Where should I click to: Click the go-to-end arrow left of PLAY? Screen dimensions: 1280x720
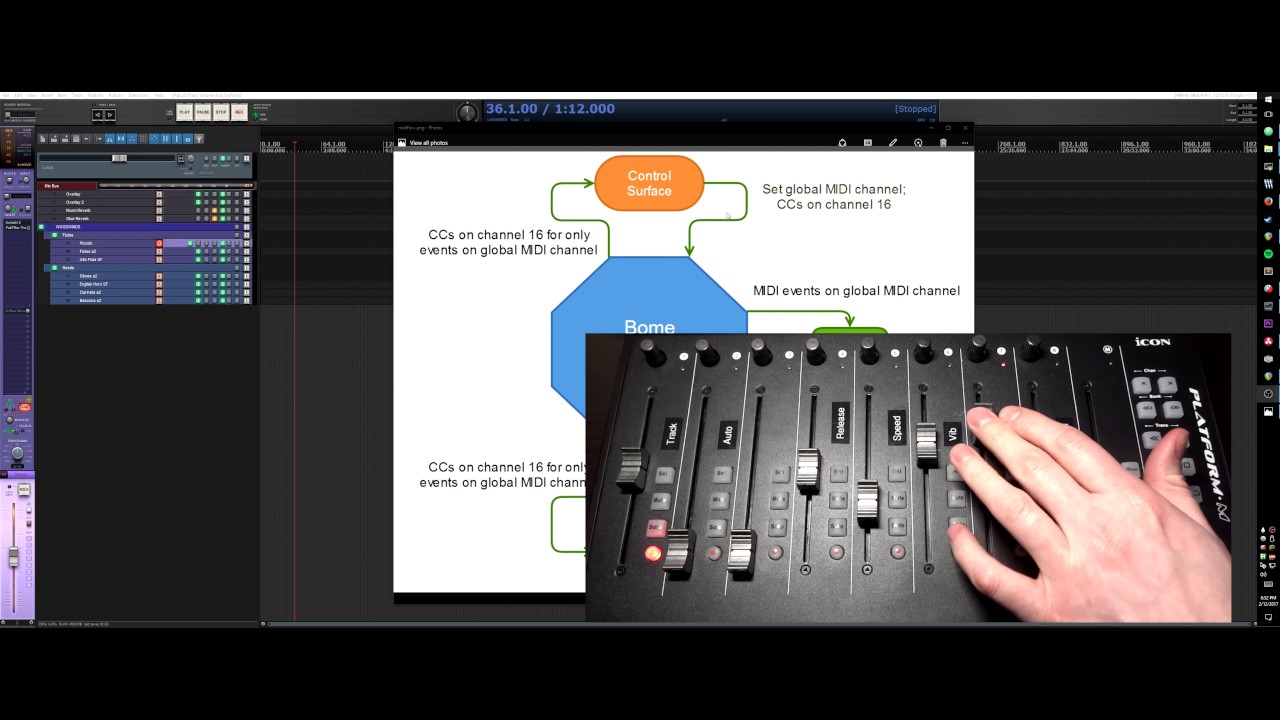pos(110,115)
